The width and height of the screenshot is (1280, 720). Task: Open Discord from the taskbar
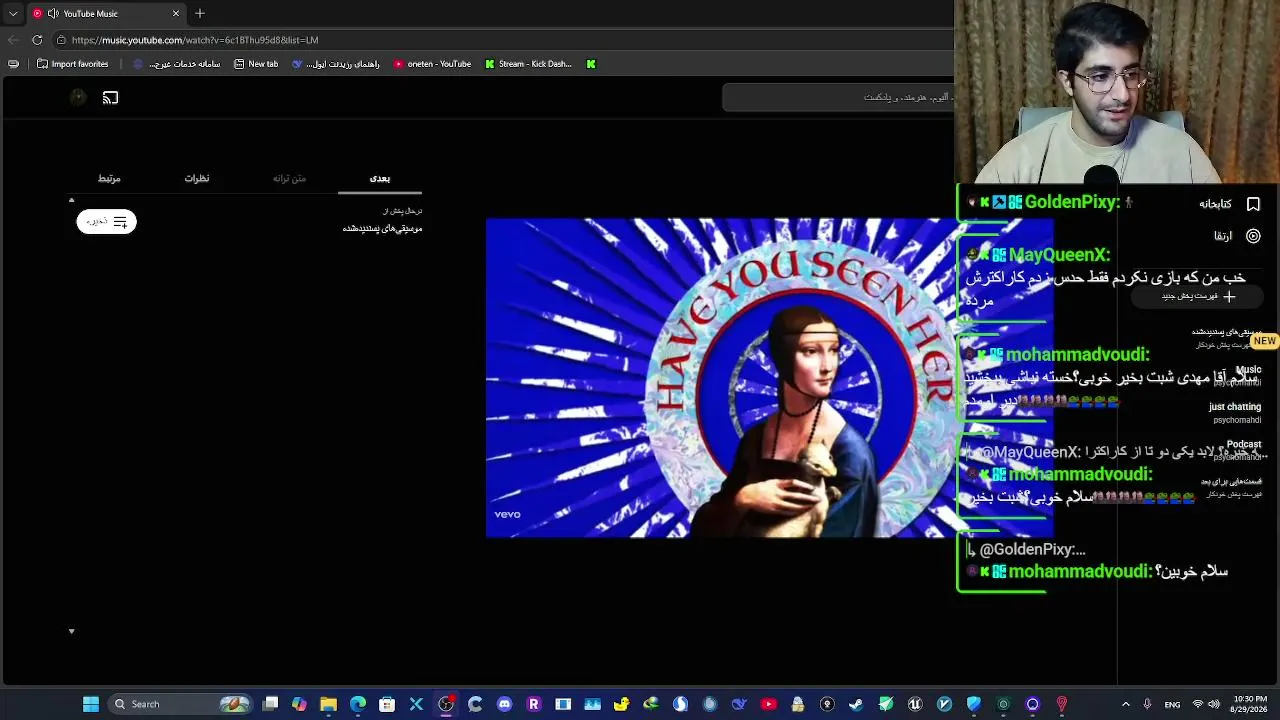(504, 704)
